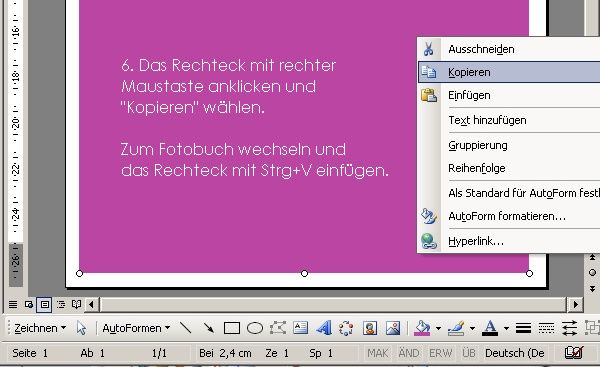Toggle ÜB overwrite mode in status bar
600x367 pixels.
468,353
